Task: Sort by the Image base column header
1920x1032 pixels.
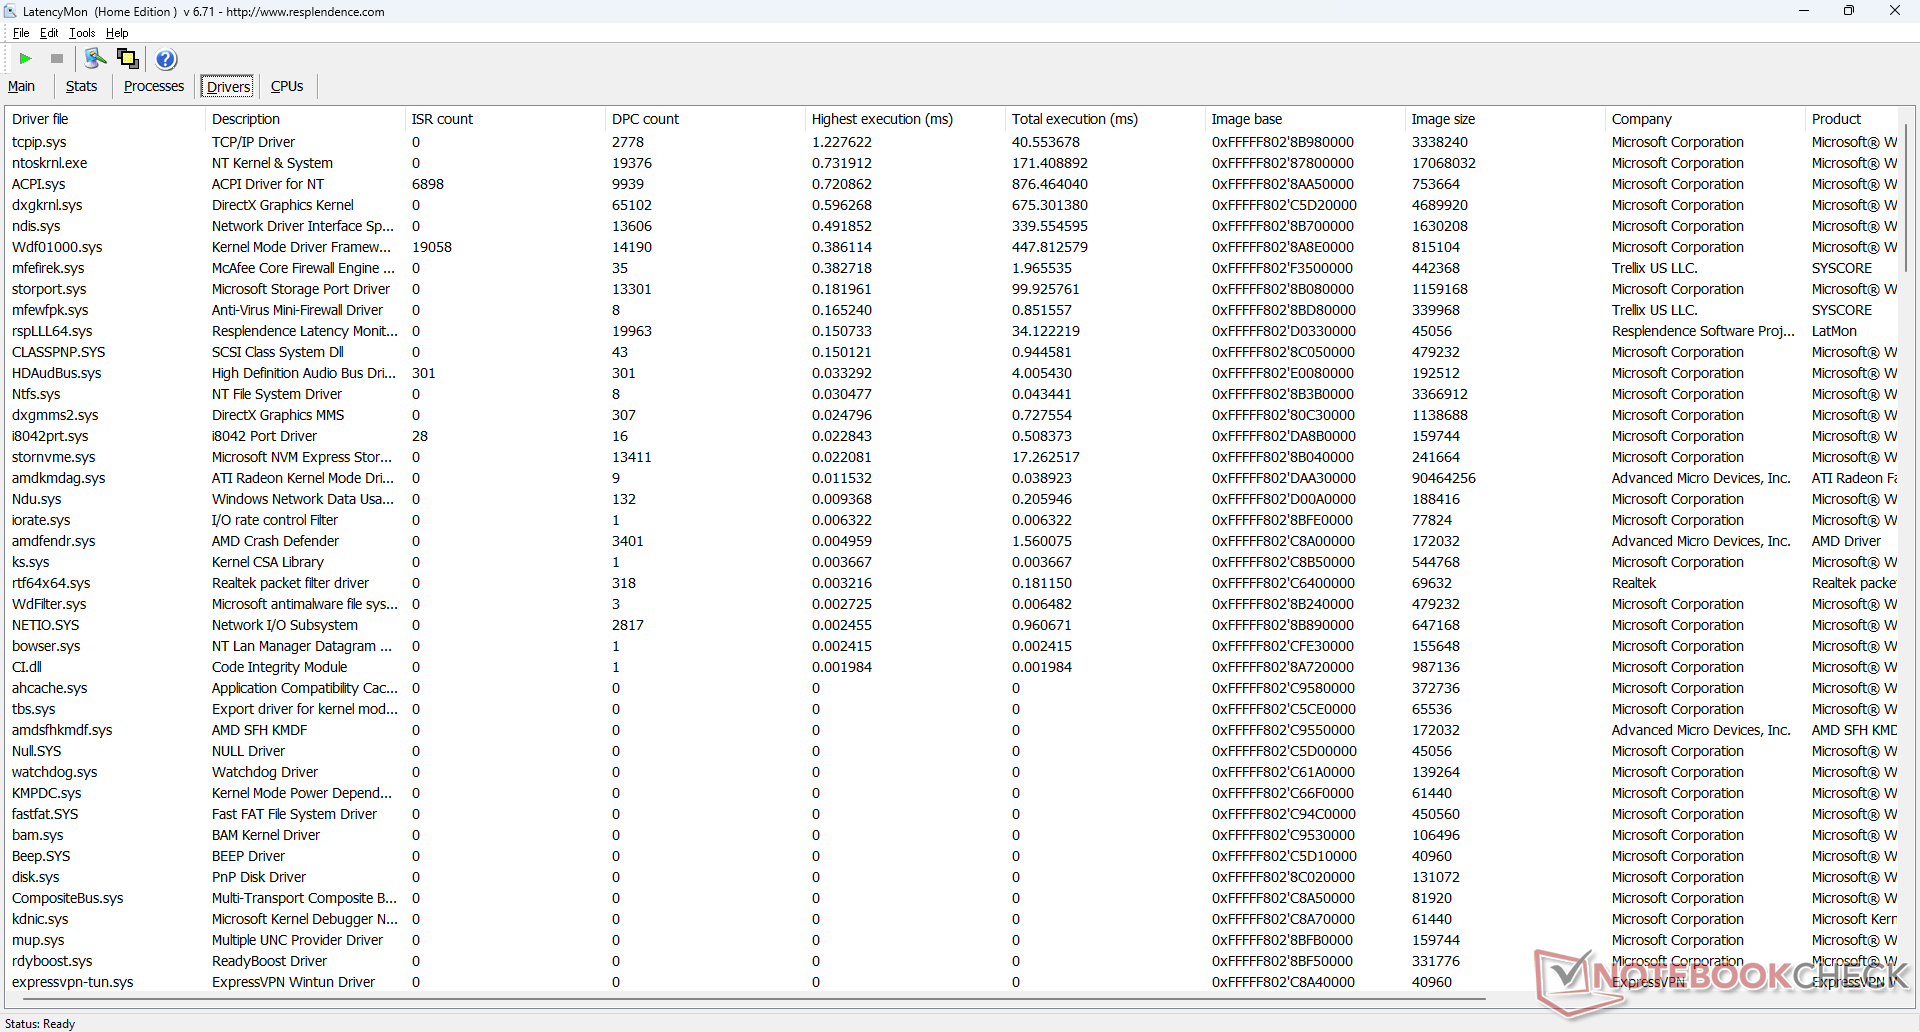Action: point(1305,119)
